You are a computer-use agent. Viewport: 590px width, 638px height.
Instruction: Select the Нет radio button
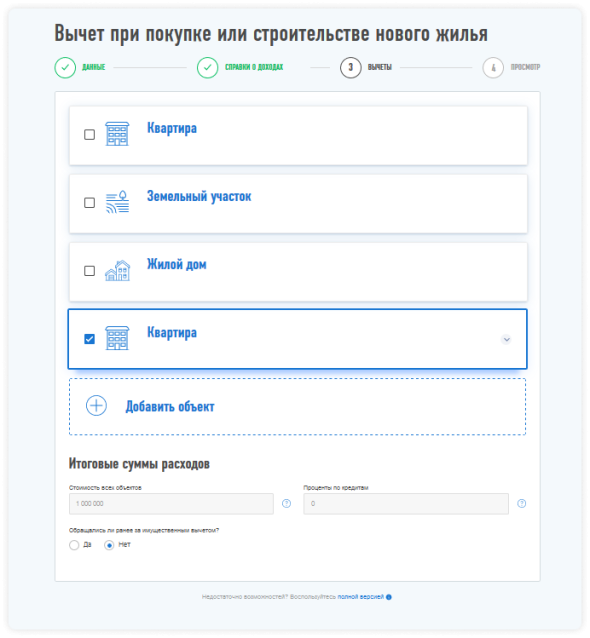(x=109, y=545)
